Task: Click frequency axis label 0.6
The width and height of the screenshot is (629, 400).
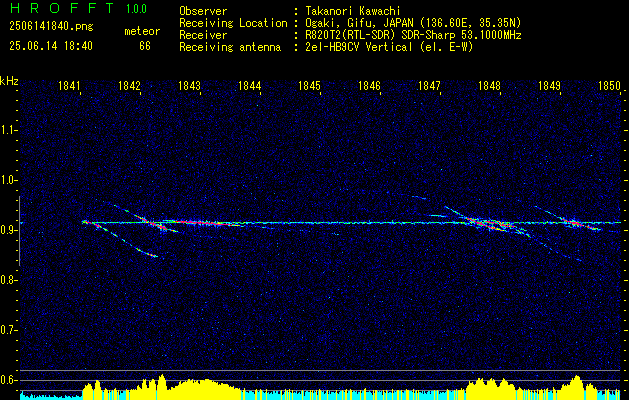Action: coord(9,380)
